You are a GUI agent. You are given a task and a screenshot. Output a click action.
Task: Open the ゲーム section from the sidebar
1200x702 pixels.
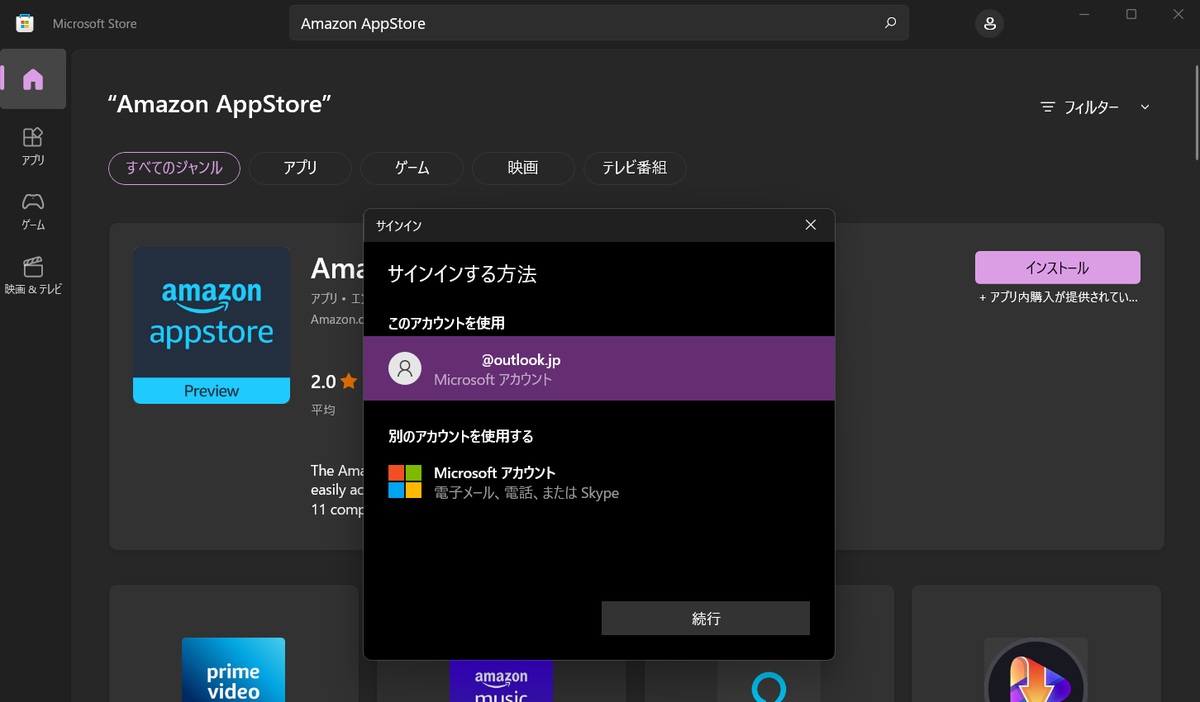pos(33,211)
